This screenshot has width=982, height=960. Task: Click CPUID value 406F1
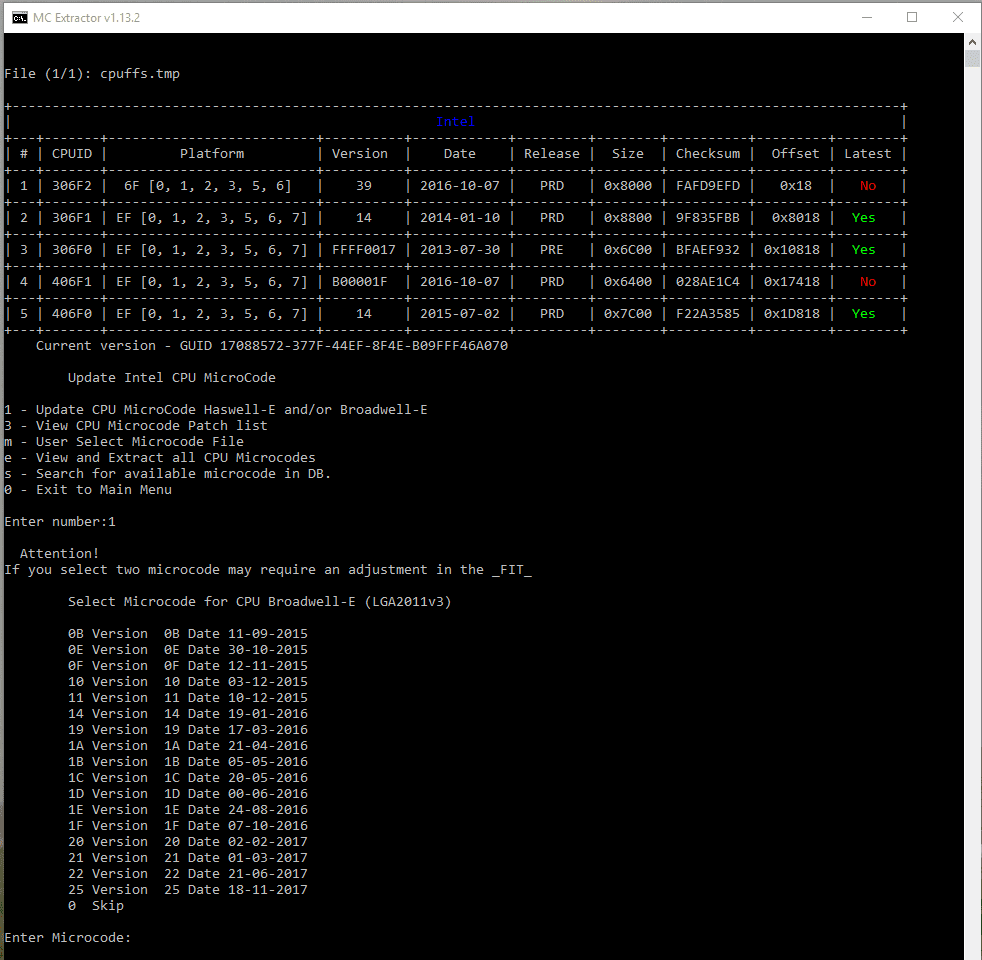72,282
